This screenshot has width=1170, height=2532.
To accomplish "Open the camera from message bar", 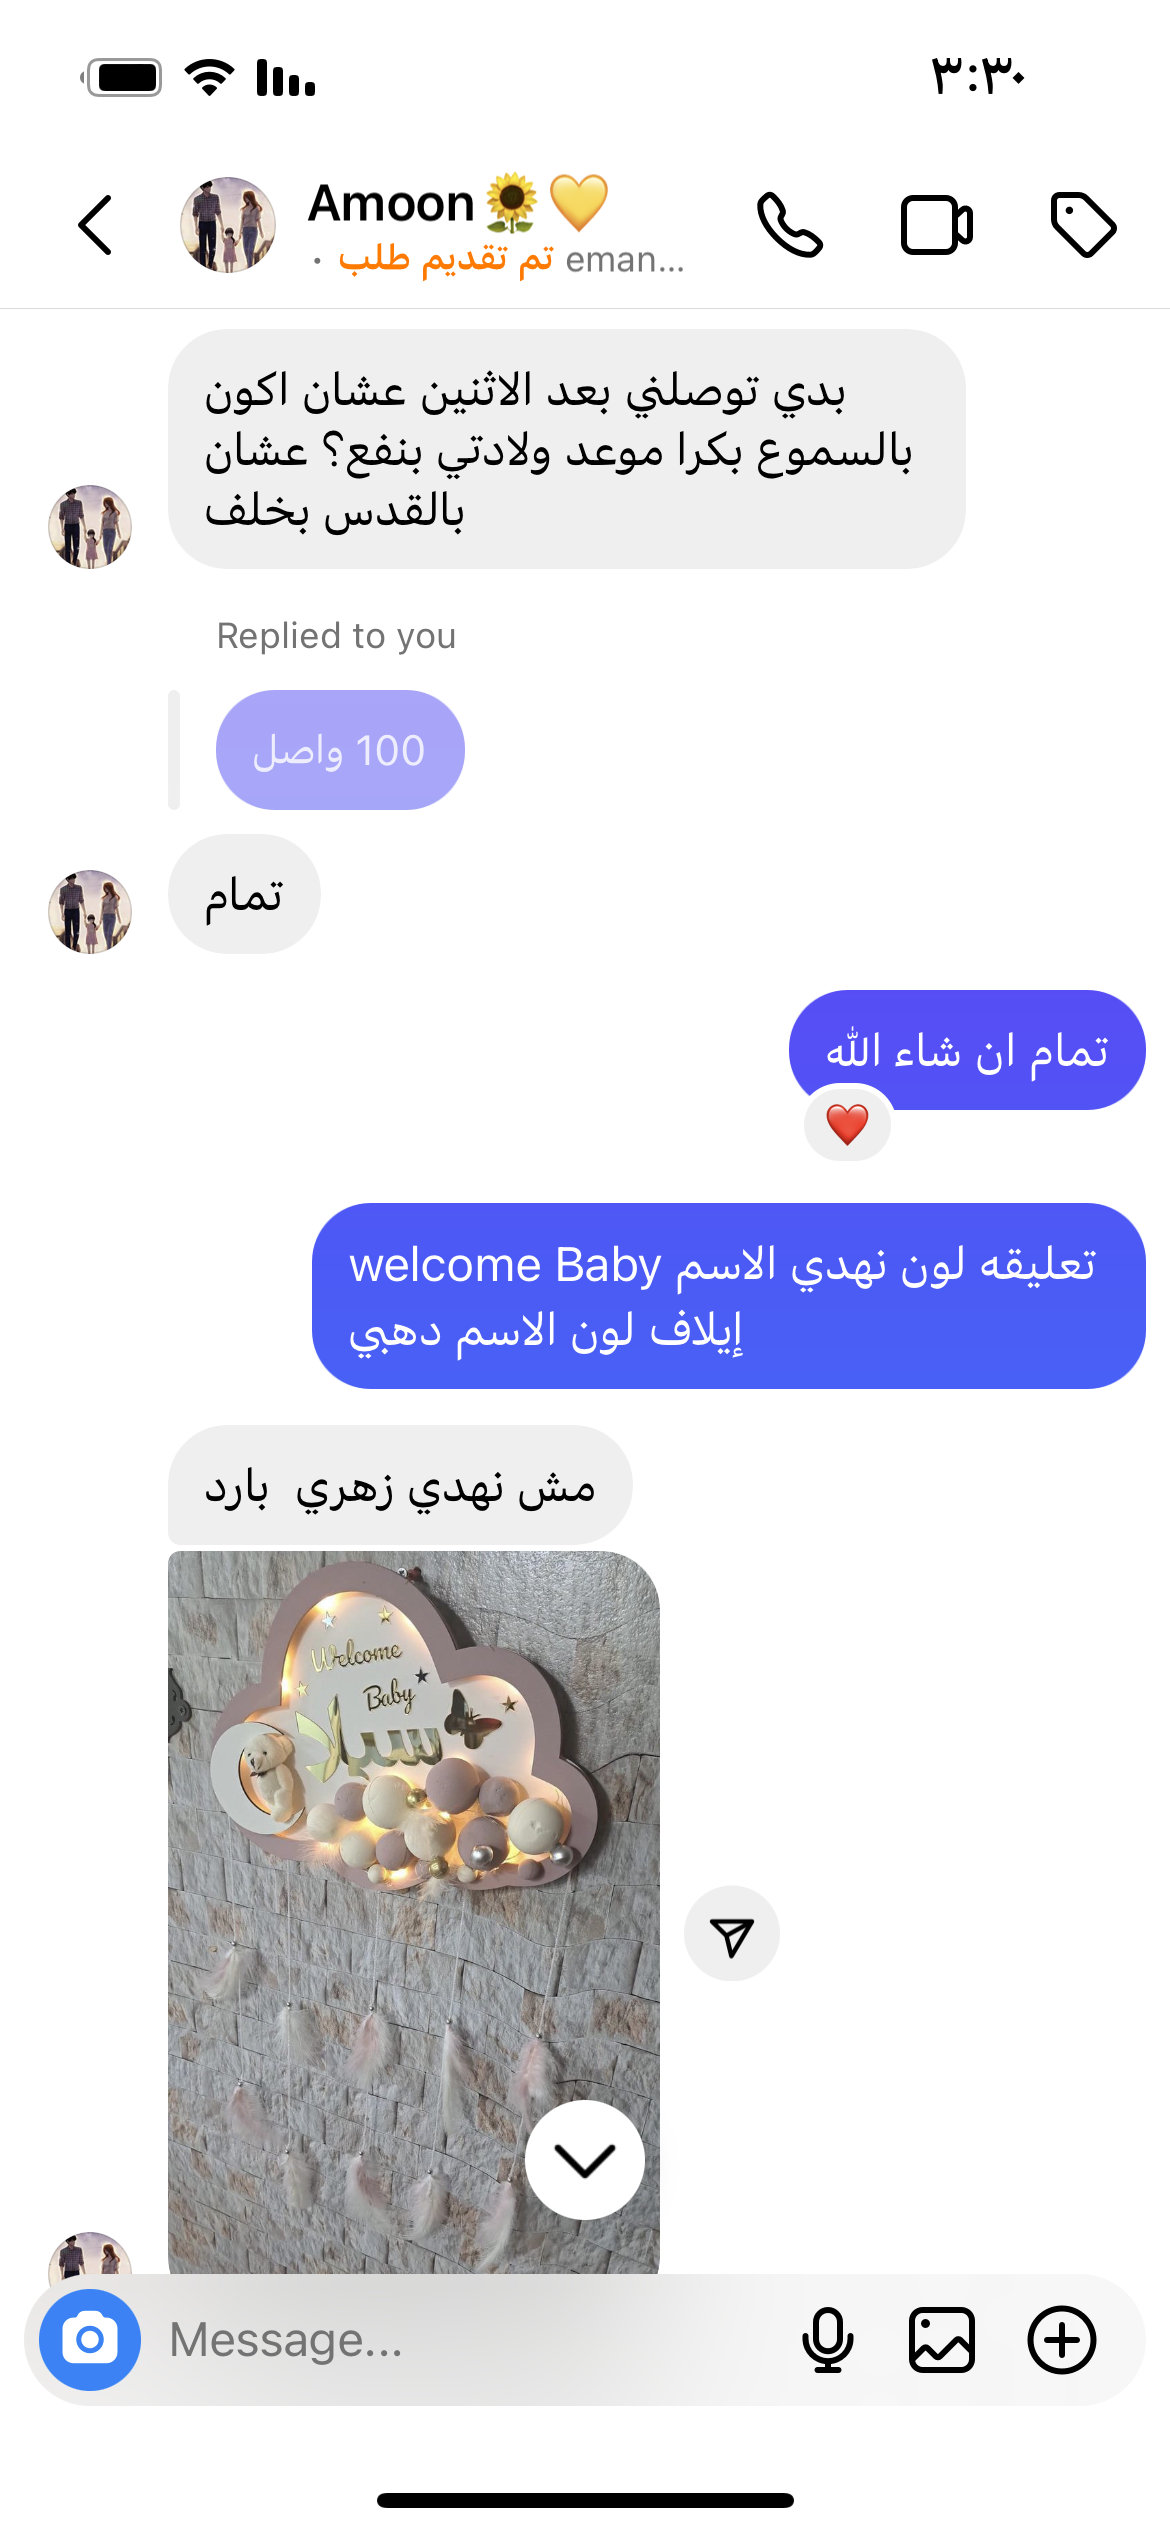I will 90,2340.
